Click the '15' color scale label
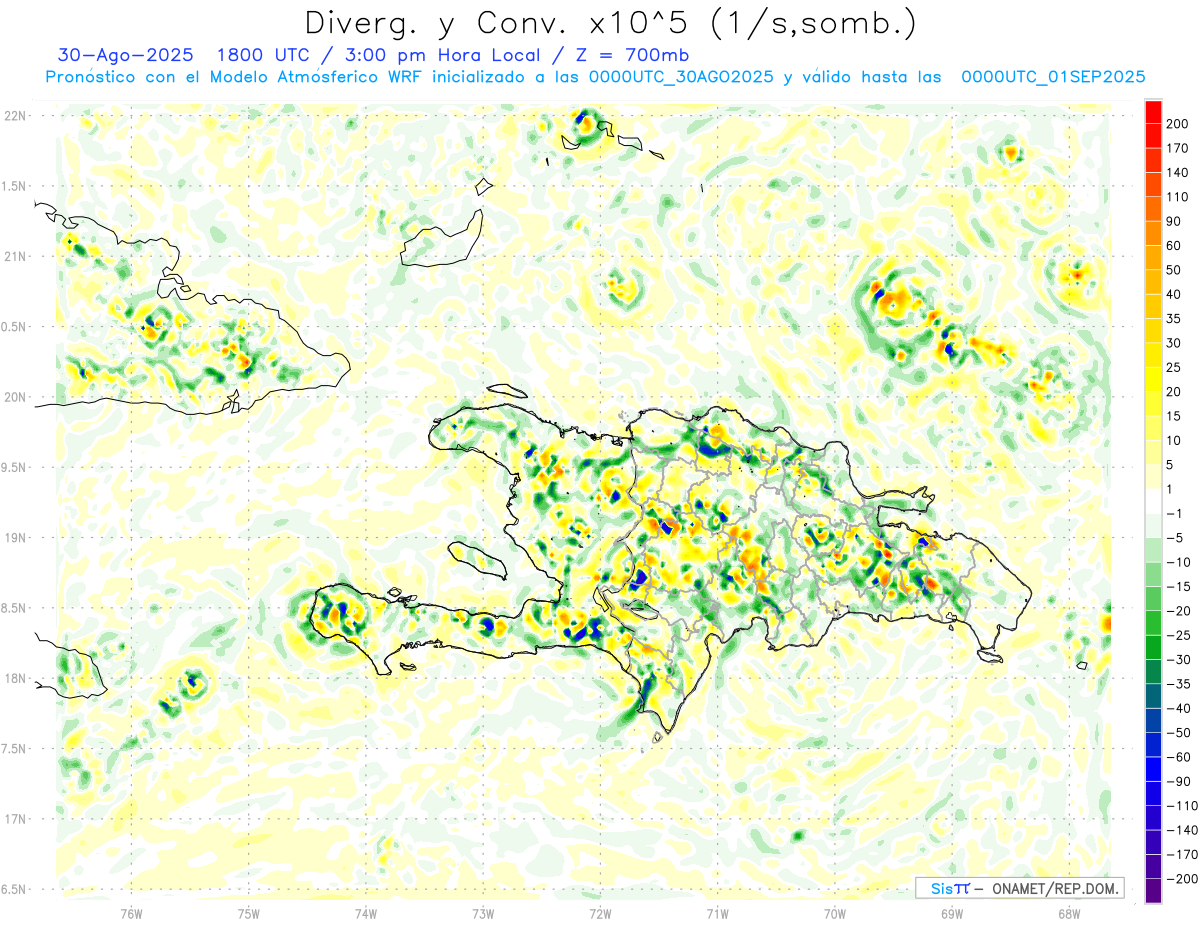Viewport: 1200px width, 927px height. click(x=1174, y=416)
